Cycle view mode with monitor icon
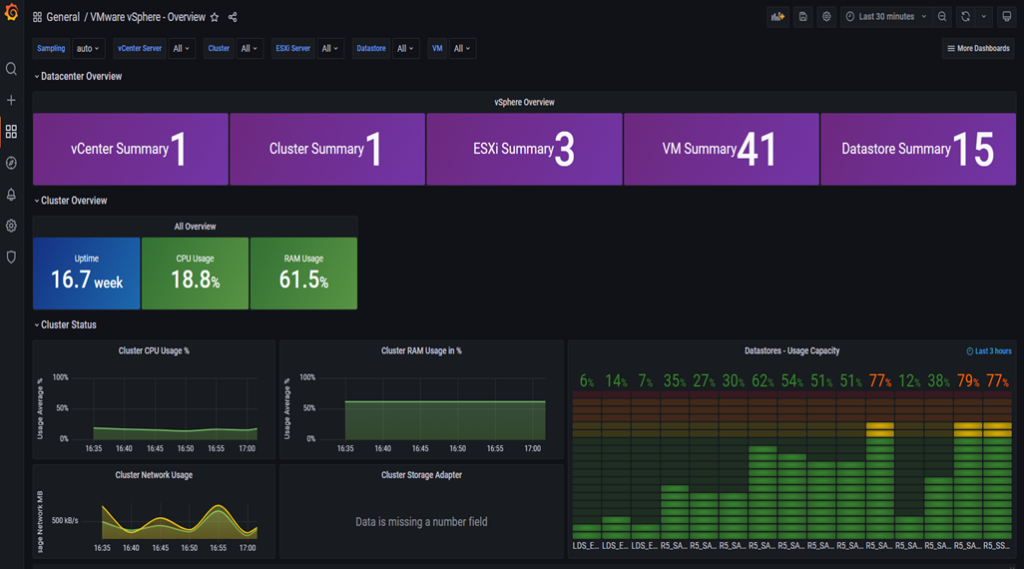 [x=1006, y=17]
